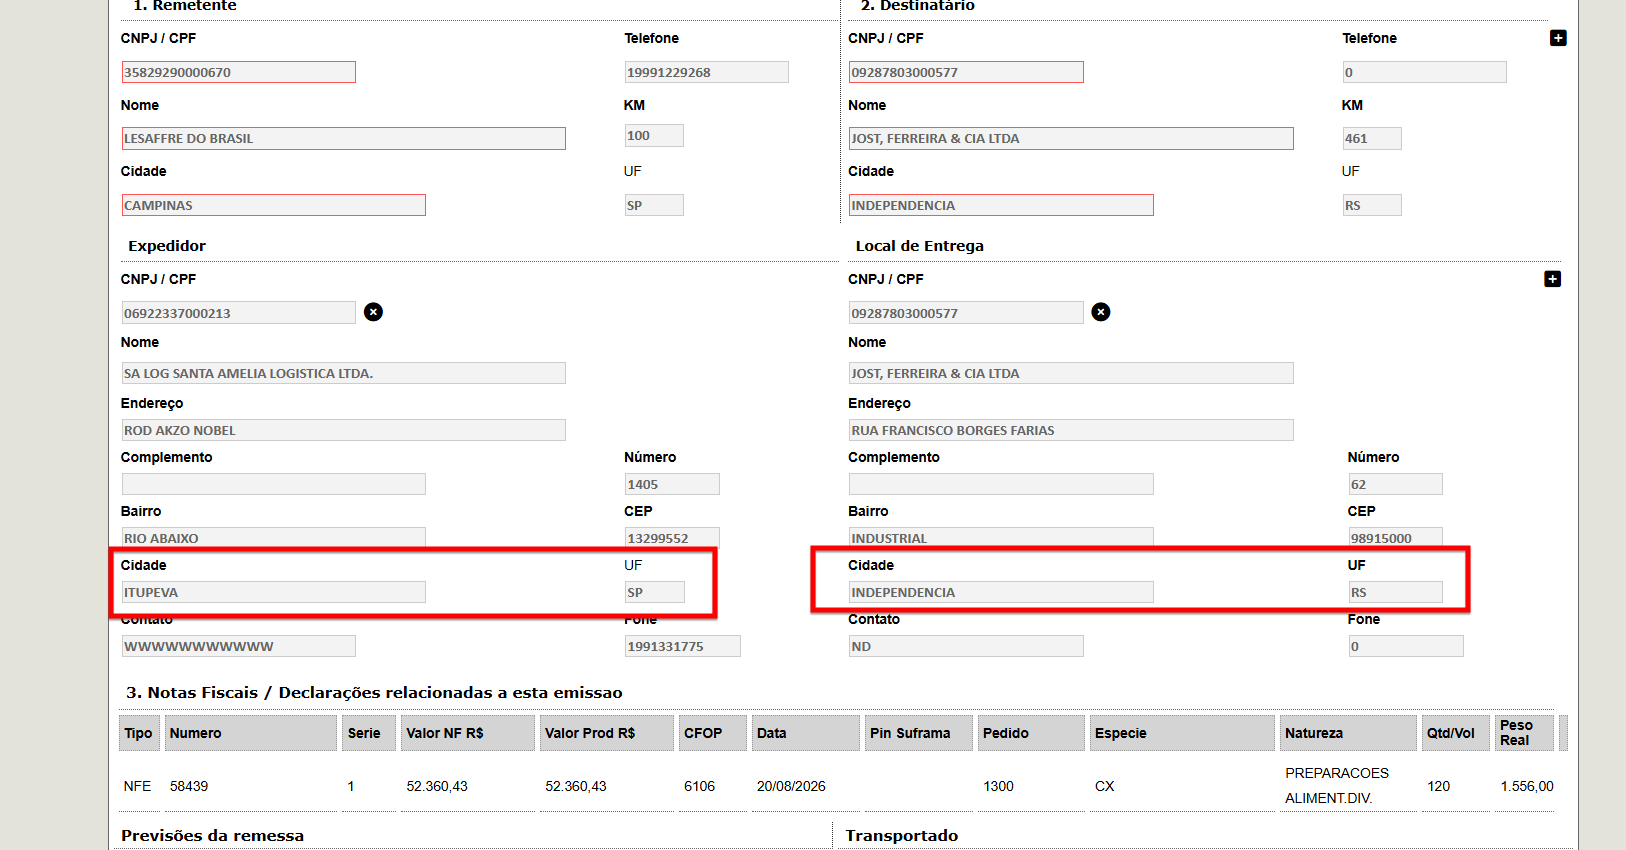The image size is (1626, 850).
Task: Focus the Contato field showing ND
Action: point(966,646)
